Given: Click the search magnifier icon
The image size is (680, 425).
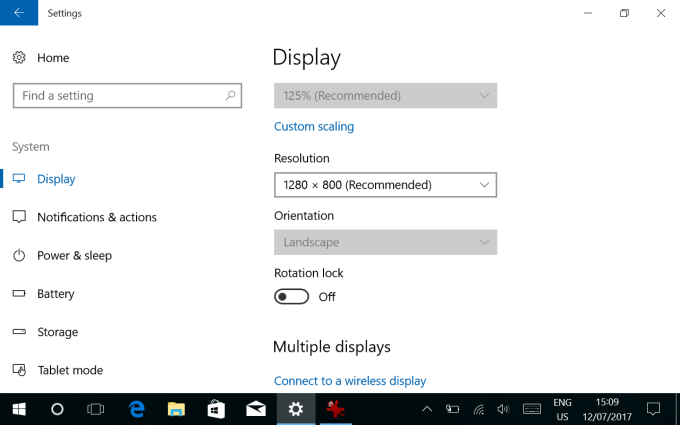Looking at the screenshot, I should (x=231, y=96).
